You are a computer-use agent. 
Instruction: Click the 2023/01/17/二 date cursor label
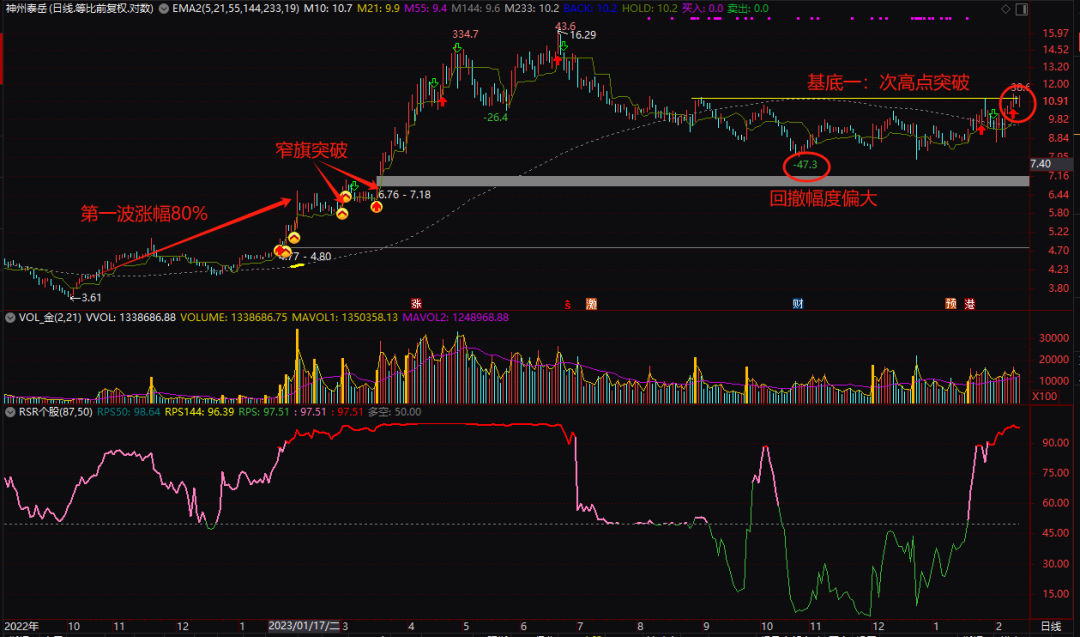point(304,626)
